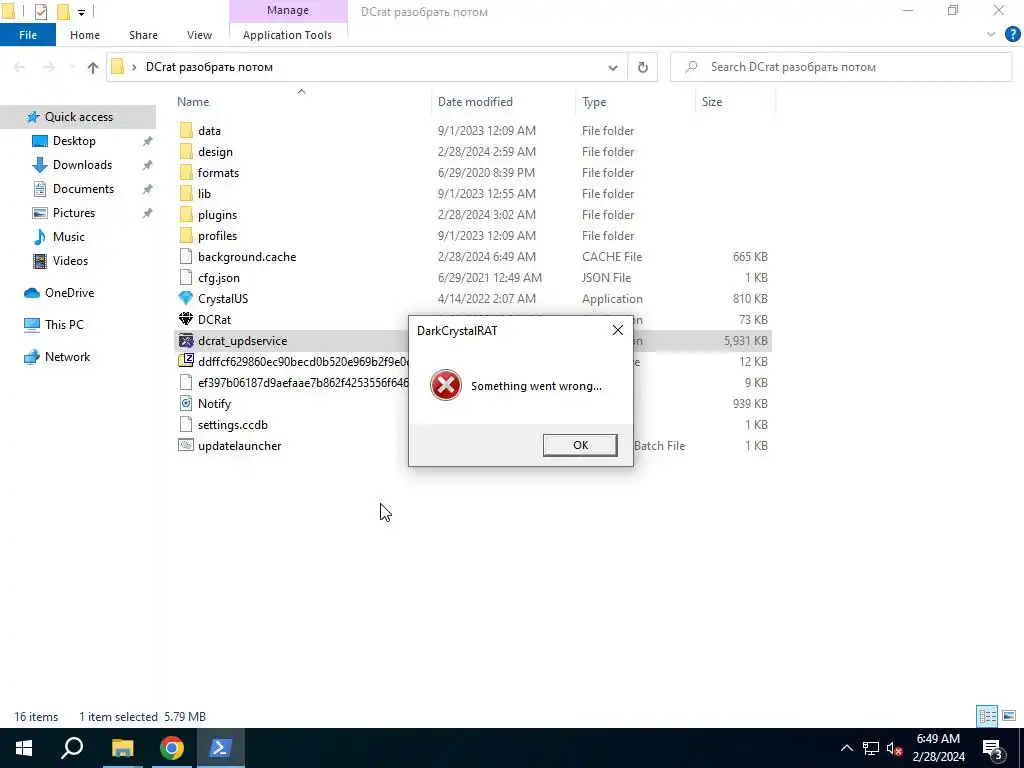Select the Application Tools tab

click(287, 35)
